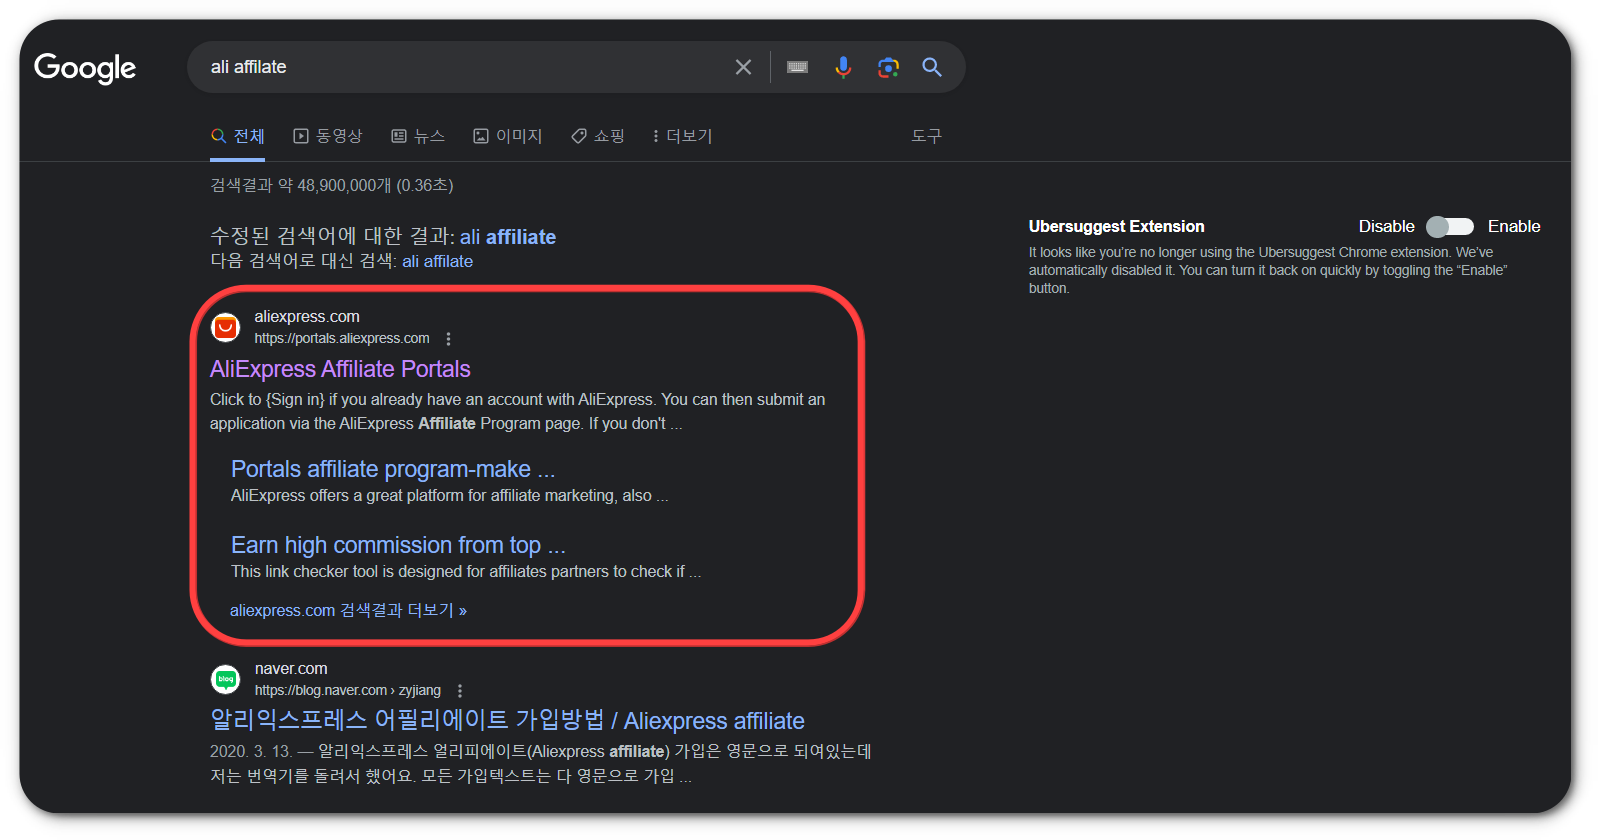Click the 'Ubersuggest Extension' heading
The height and width of the screenshot is (840, 1598).
pyautogui.click(x=1116, y=227)
